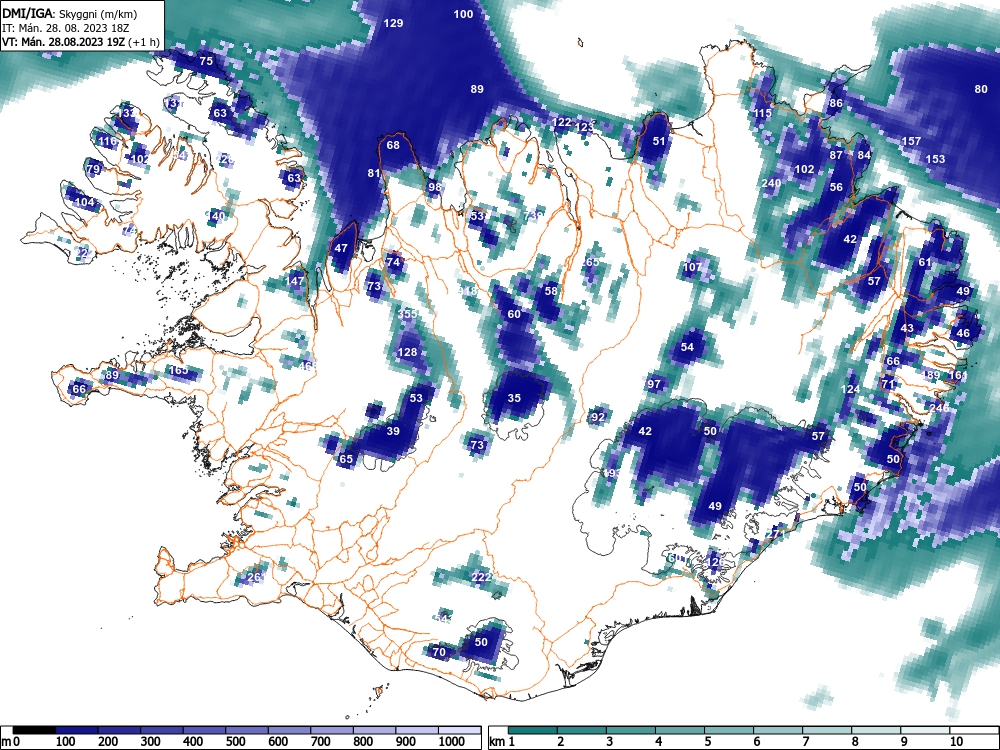Viewport: 1000px width, 750px height.
Task: Click the visibility value 265
Action: point(591,262)
